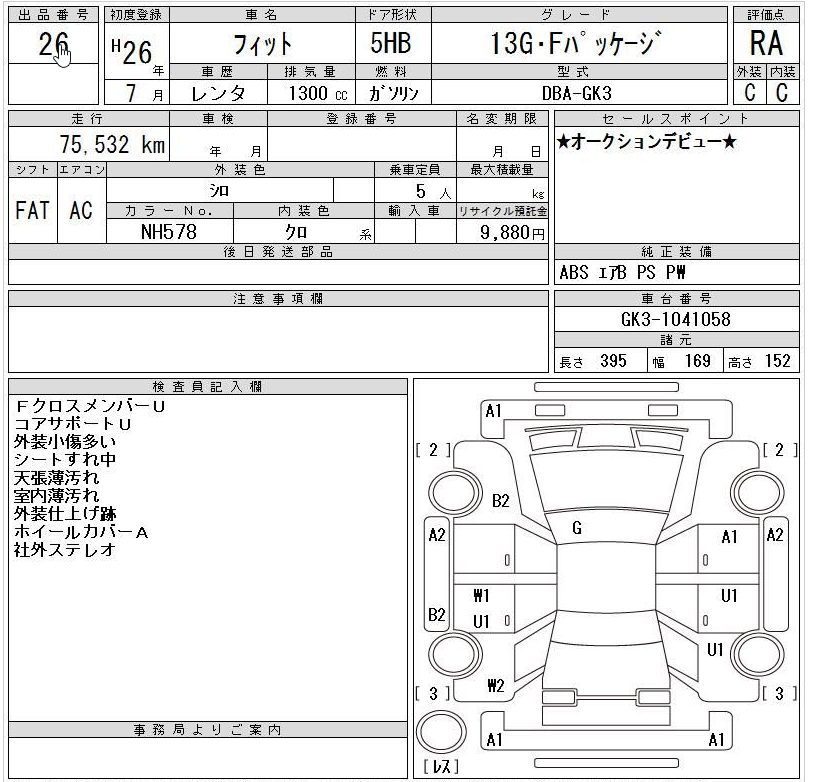Click the G mark on the windshield
Screen dimensions: 819x782
[x=577, y=528]
